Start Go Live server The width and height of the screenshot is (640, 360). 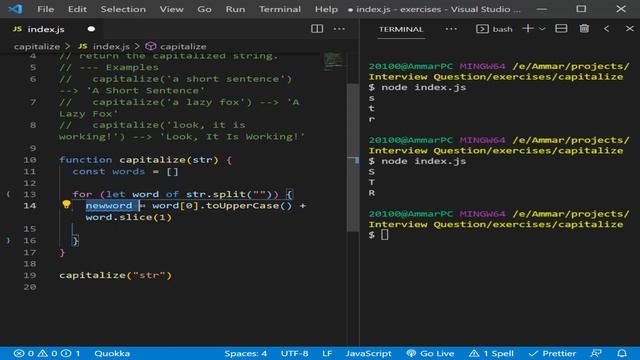click(x=430, y=353)
